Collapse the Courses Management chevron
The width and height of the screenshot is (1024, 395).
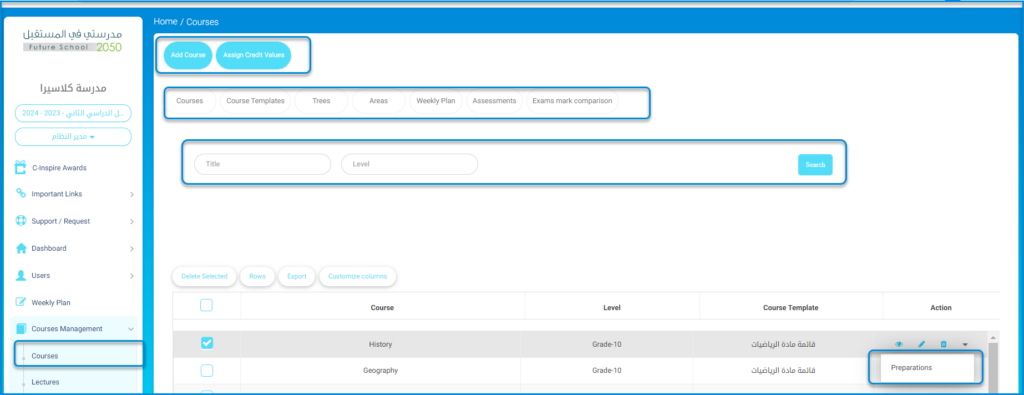click(x=131, y=329)
